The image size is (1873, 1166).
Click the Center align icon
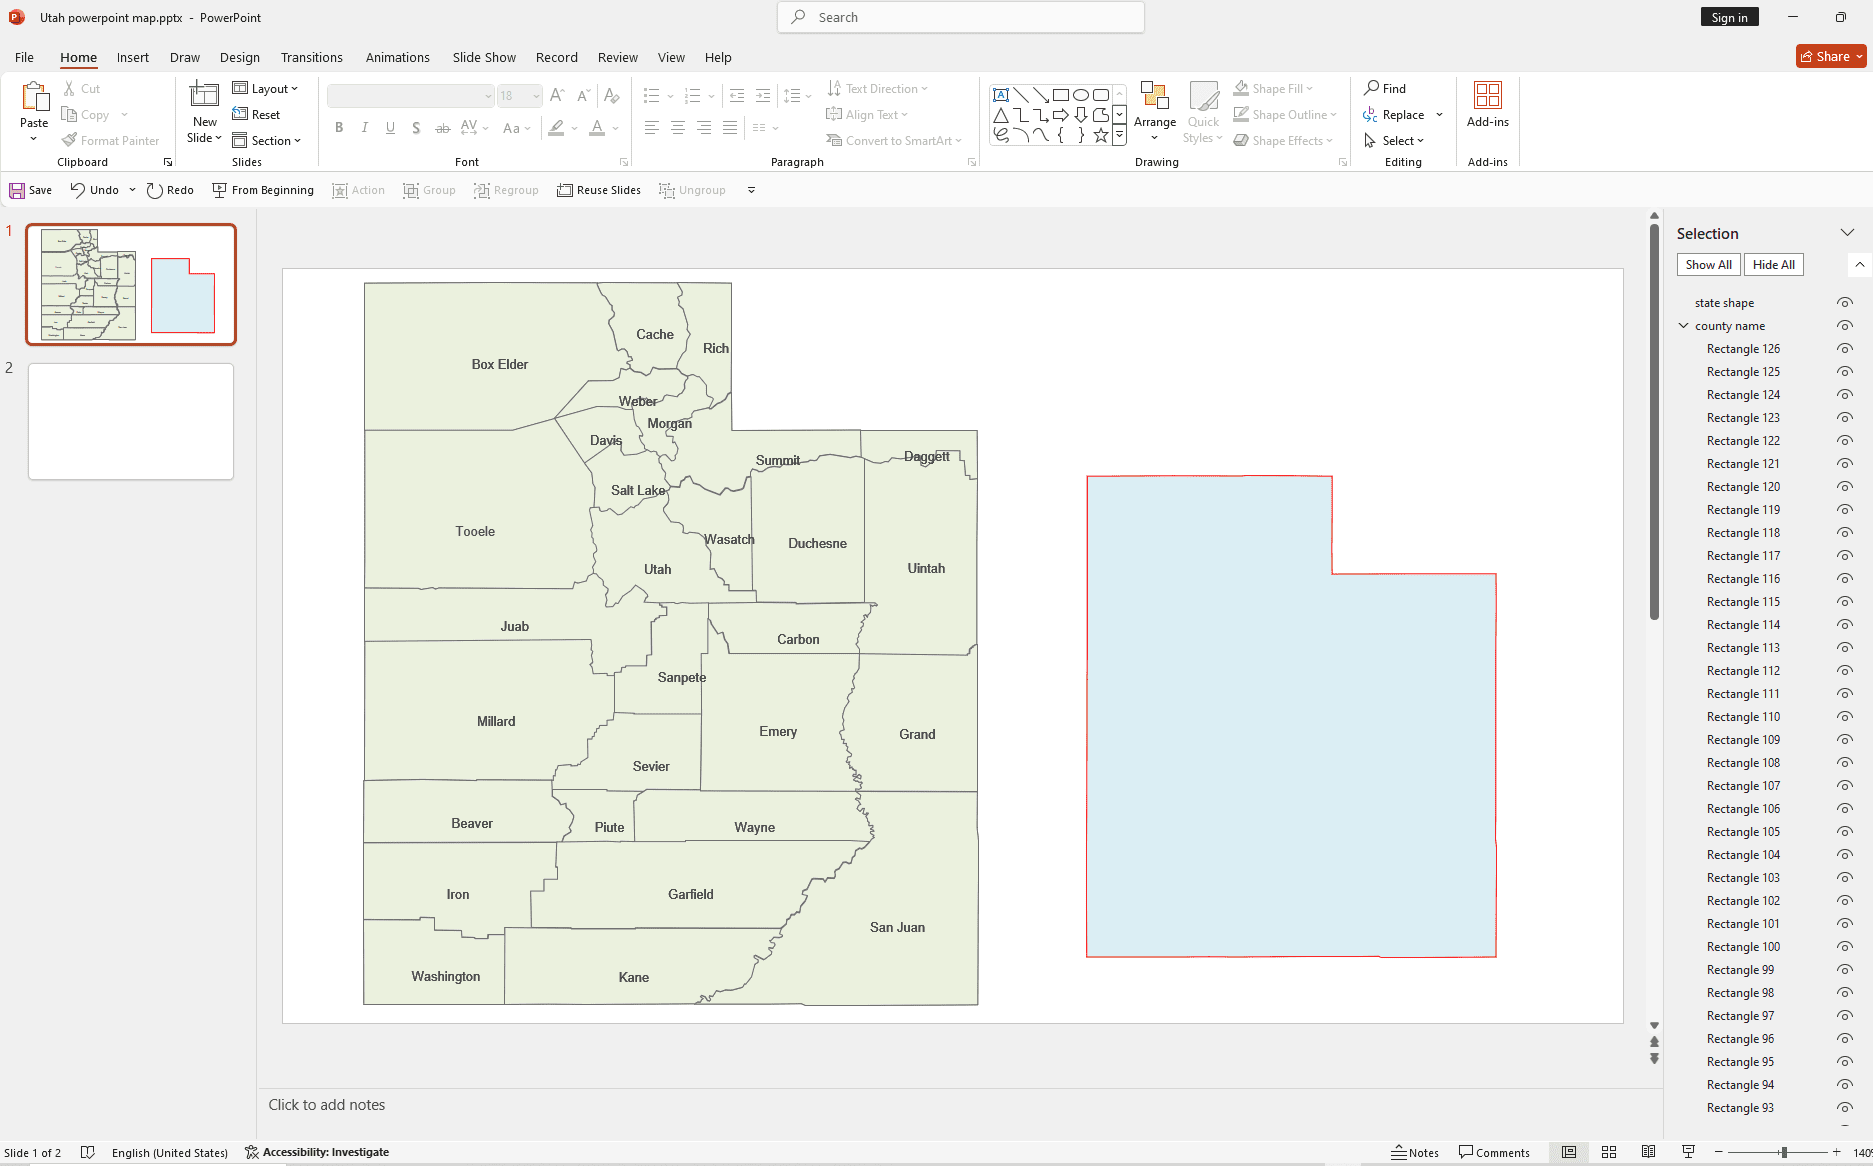coord(678,127)
